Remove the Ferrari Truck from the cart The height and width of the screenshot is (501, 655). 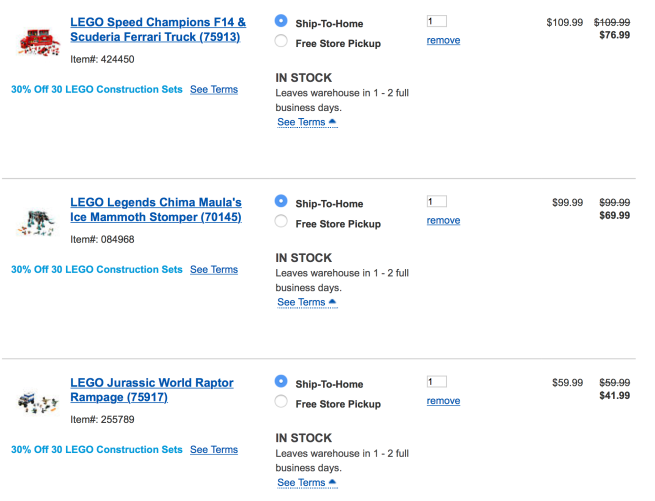[x=443, y=41]
